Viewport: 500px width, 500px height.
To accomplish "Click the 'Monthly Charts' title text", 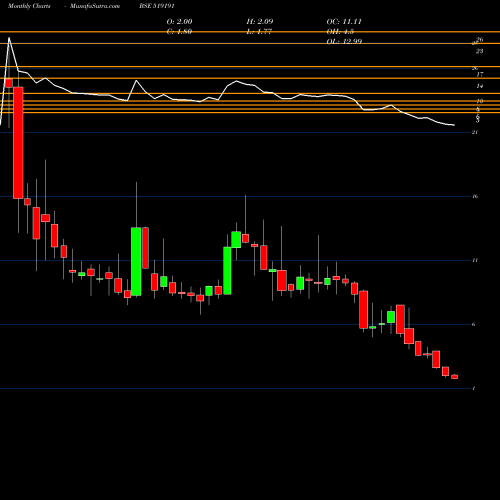I will point(29,6).
